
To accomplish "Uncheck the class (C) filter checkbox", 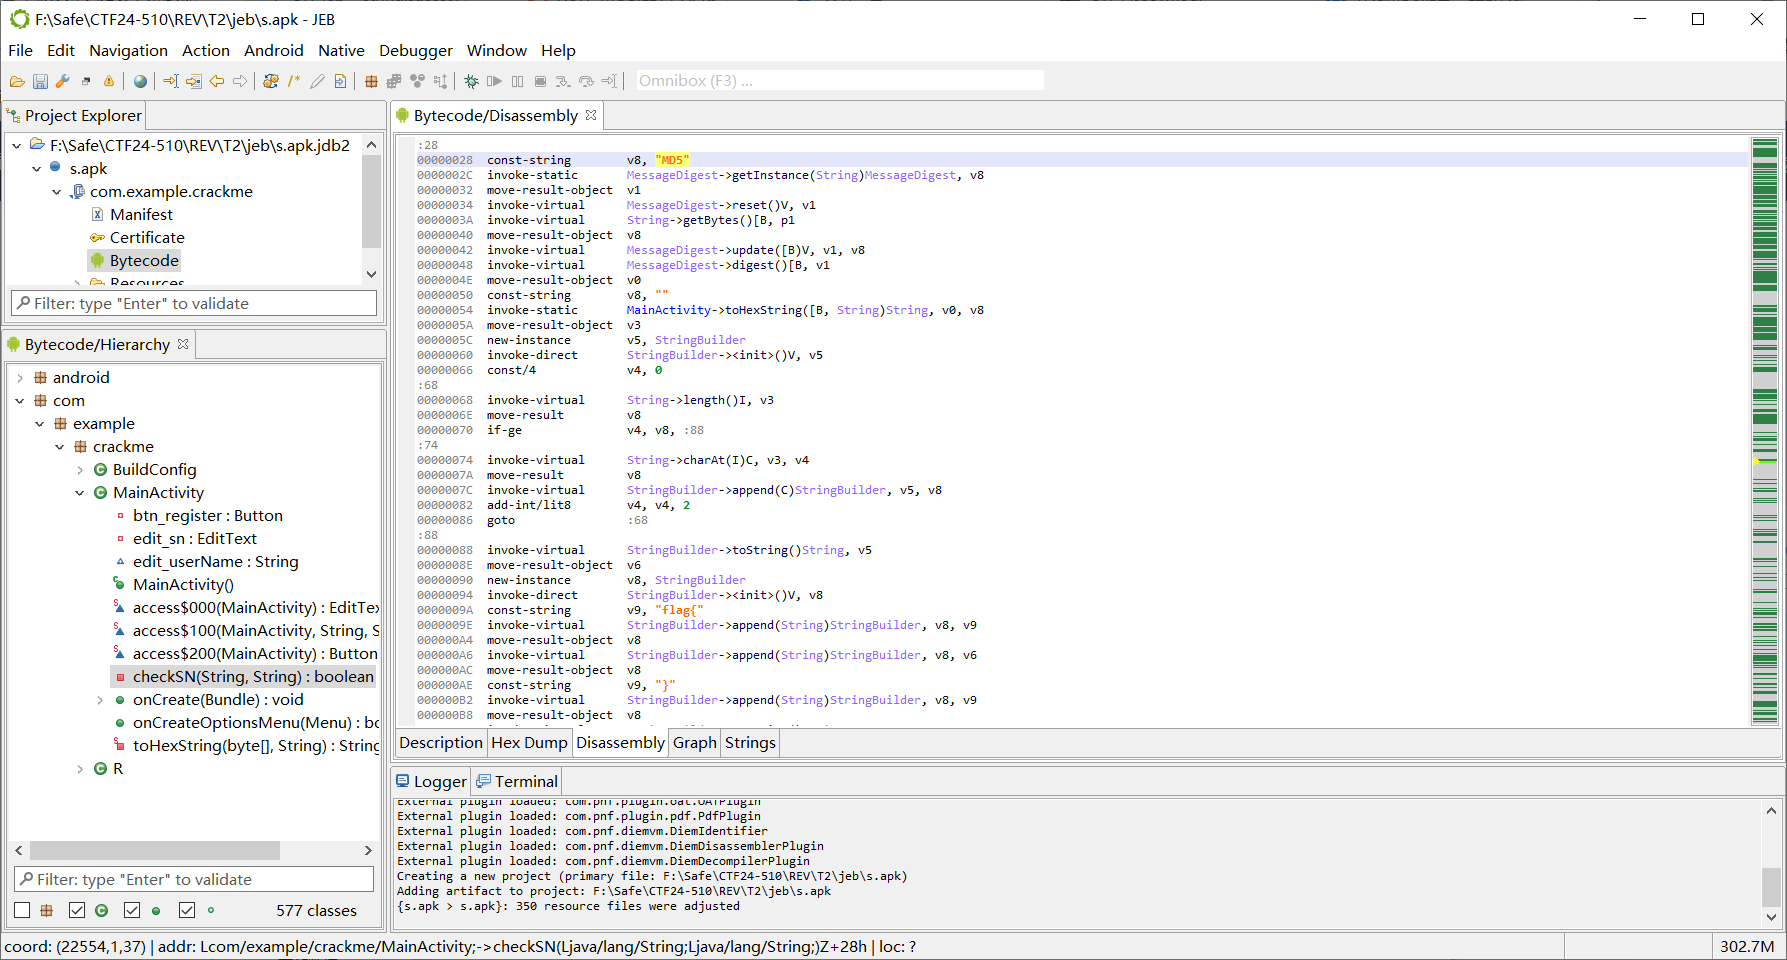I will point(77,910).
